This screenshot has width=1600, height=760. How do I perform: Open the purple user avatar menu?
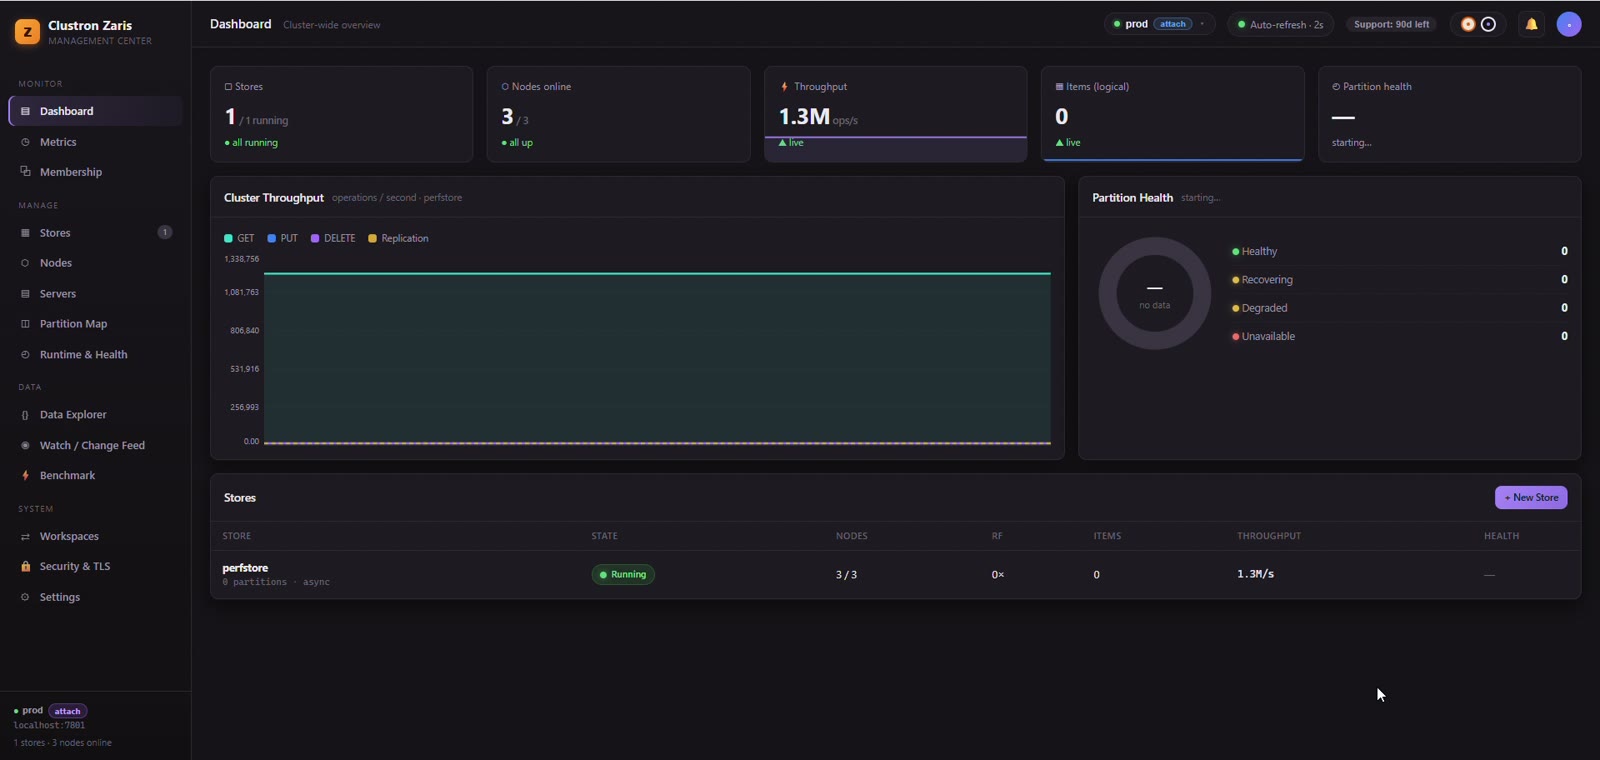pos(1569,24)
